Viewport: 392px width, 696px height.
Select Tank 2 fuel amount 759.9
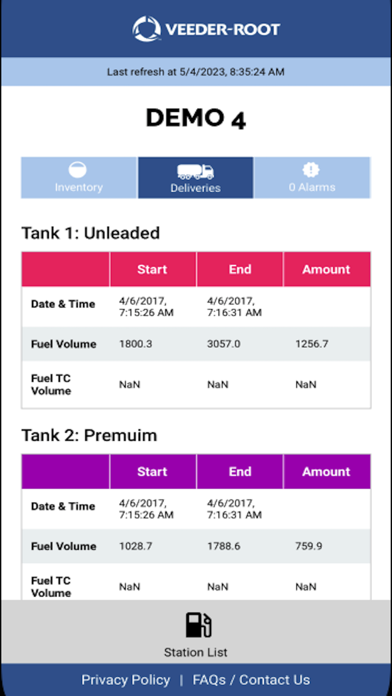309,546
